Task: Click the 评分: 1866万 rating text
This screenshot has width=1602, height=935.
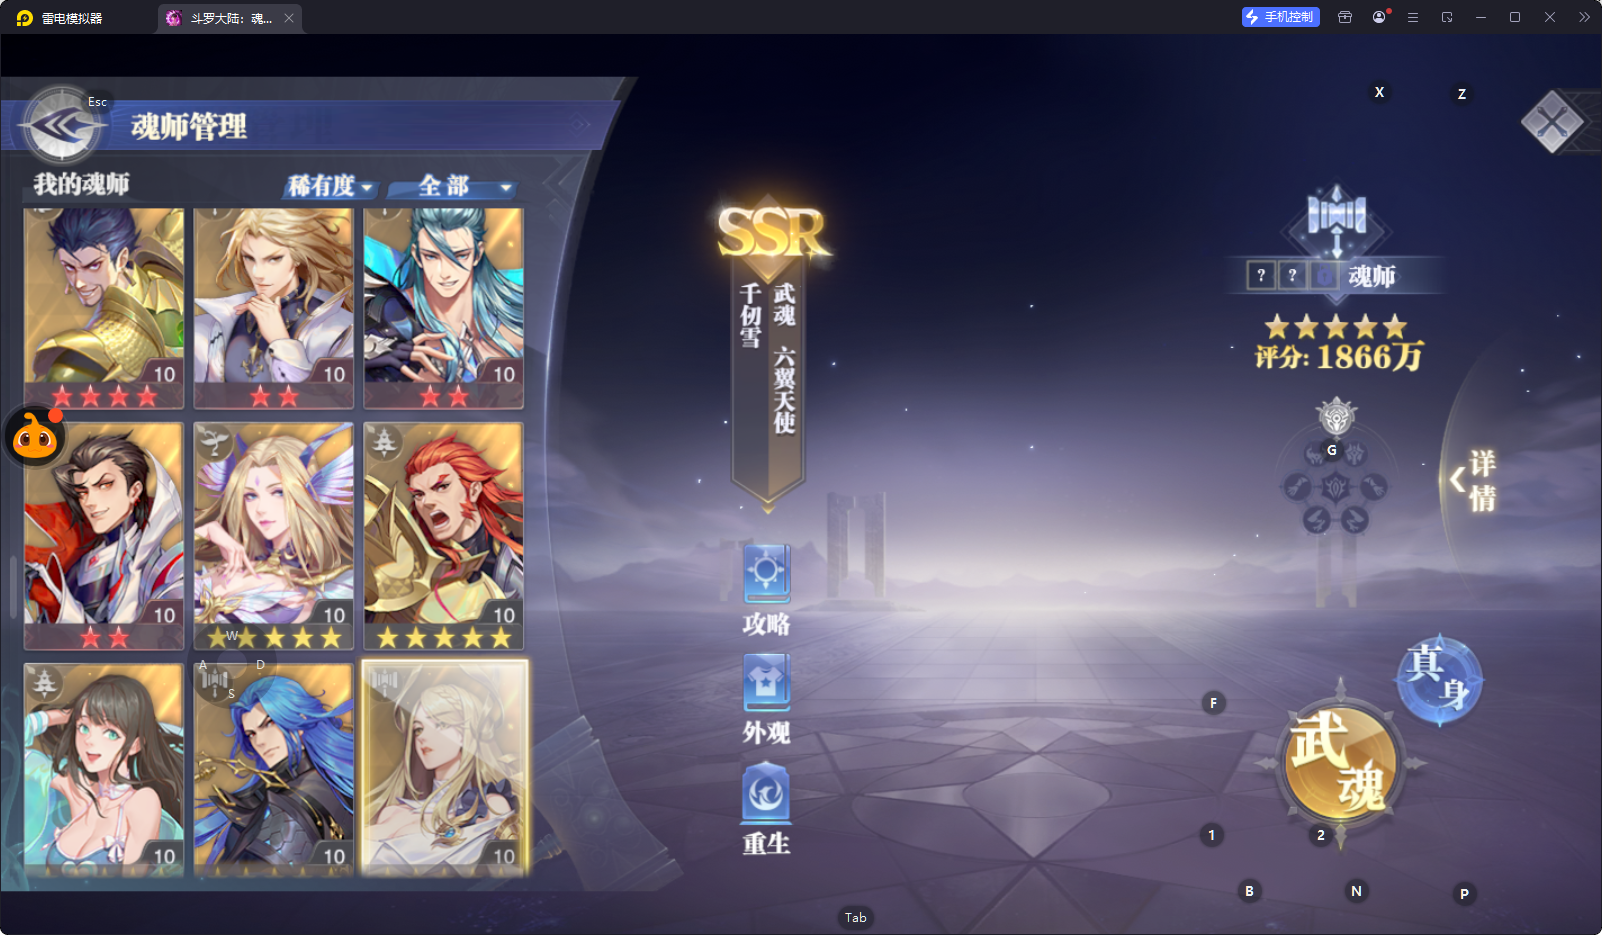Action: click(1339, 357)
